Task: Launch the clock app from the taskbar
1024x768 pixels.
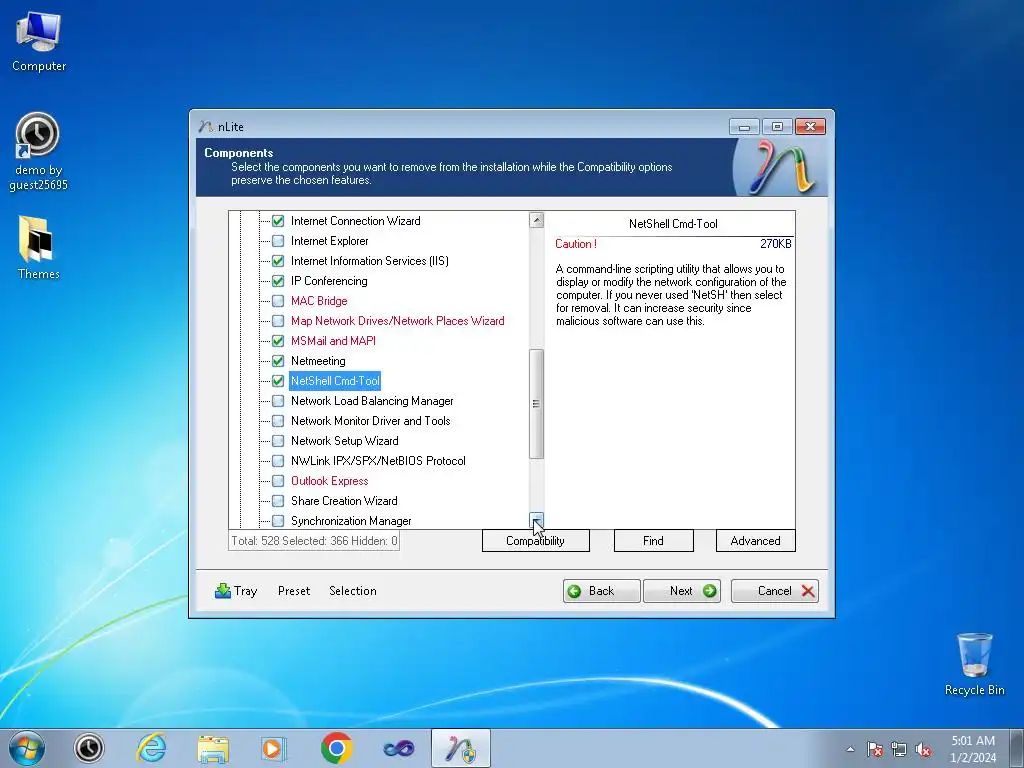Action: pos(89,748)
